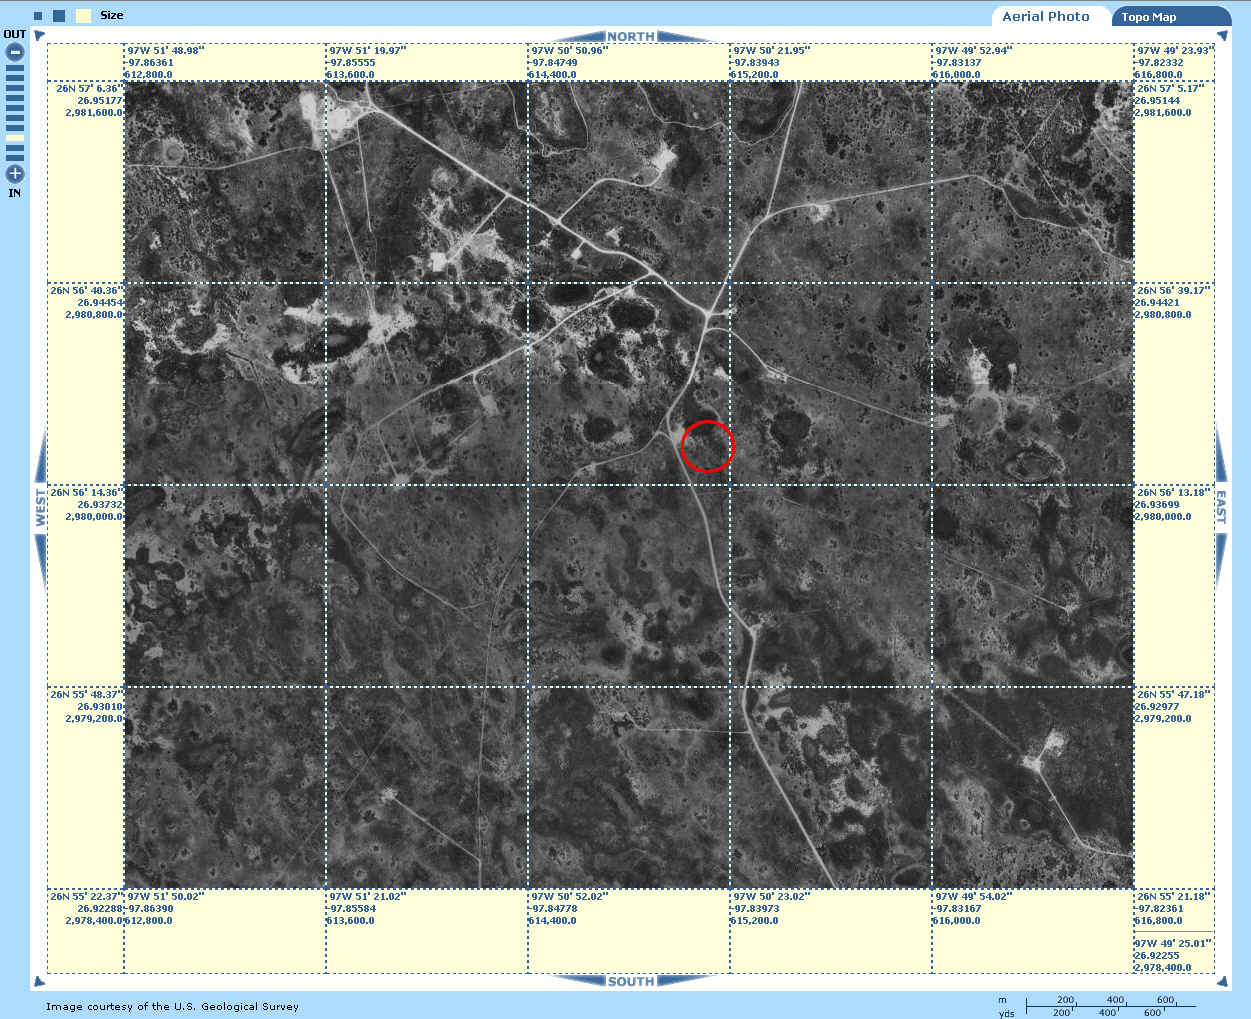Set zoom to the bottommost zoom-level bar
The width and height of the screenshot is (1251, 1019).
pos(15,157)
